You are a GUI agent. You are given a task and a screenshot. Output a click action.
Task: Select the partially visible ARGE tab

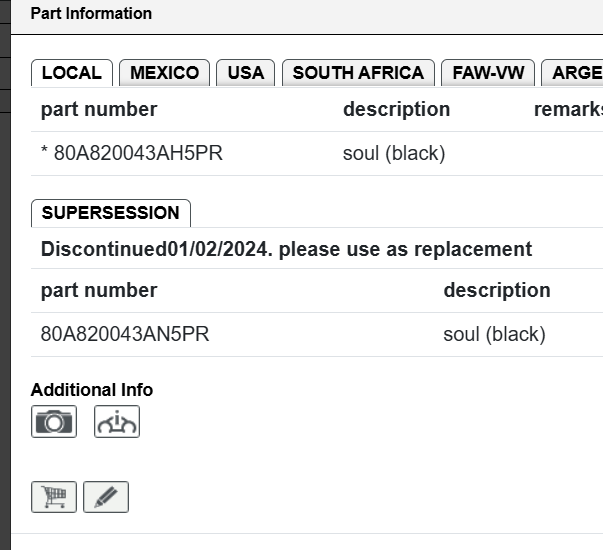575,73
